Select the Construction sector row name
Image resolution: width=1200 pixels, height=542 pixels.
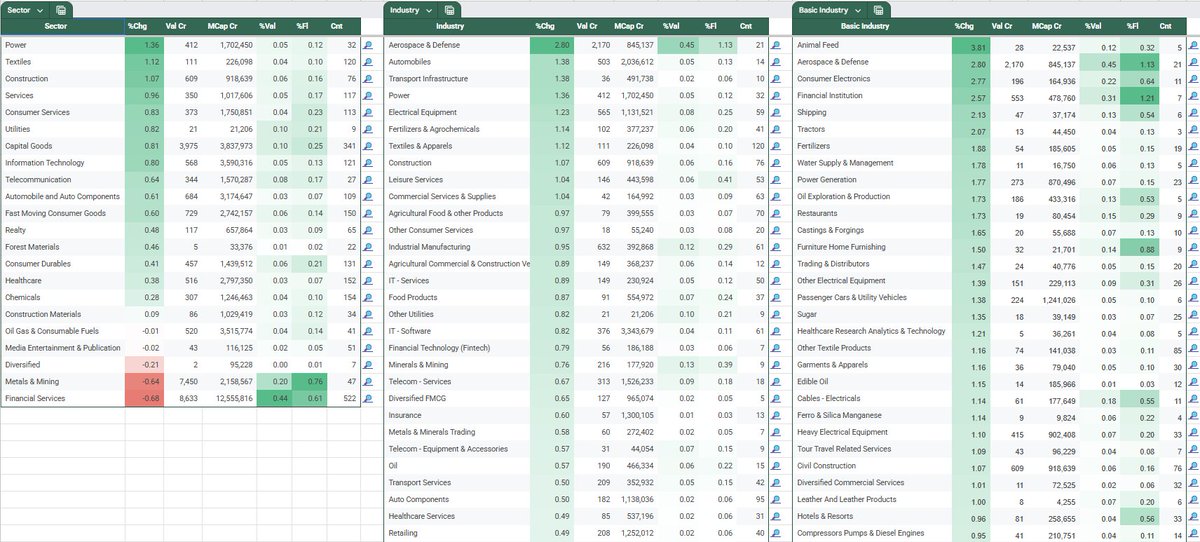[x=26, y=79]
